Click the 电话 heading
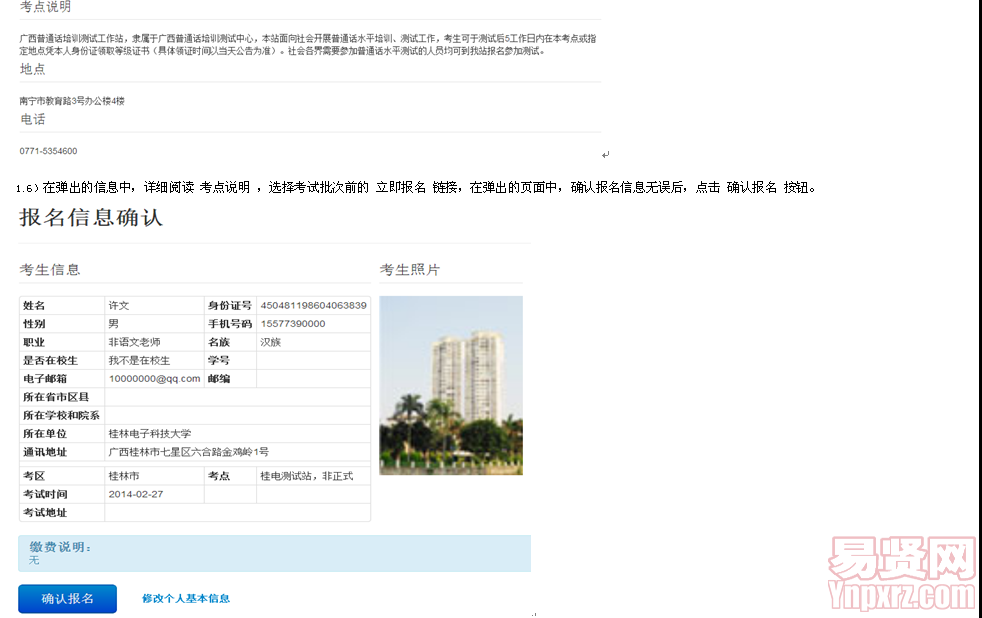The height and width of the screenshot is (618, 982). click(x=33, y=119)
